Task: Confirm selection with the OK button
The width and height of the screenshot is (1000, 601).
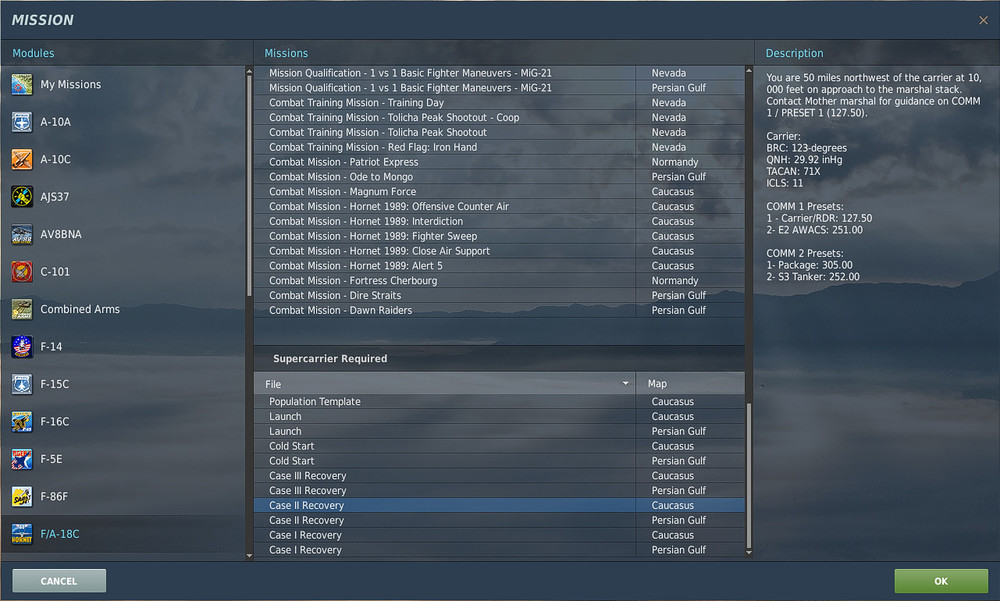Action: [941, 581]
